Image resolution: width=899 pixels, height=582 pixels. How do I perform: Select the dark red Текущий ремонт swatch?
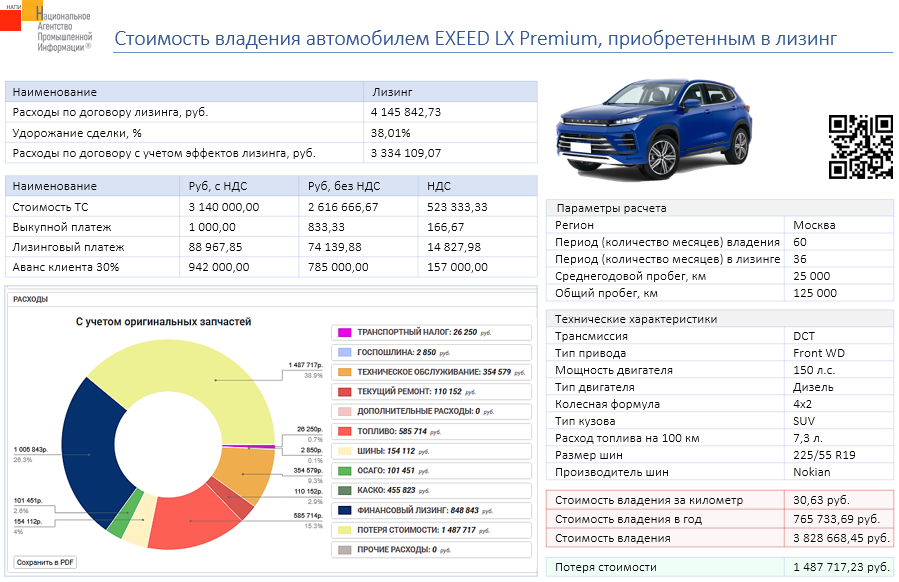click(344, 392)
